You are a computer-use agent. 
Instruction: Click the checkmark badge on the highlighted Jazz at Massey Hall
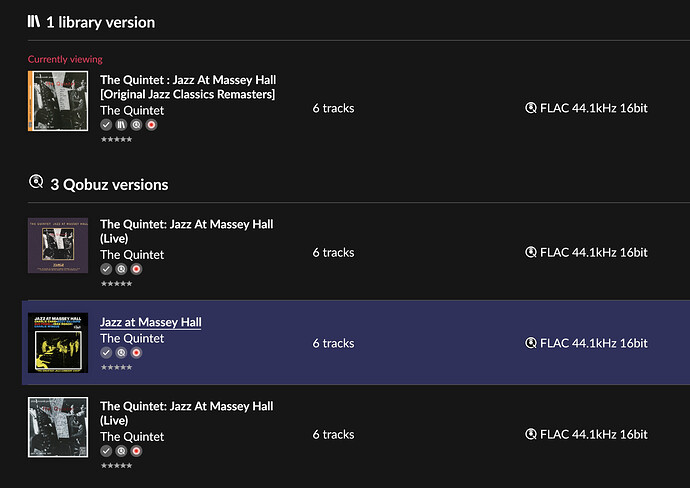[106, 352]
